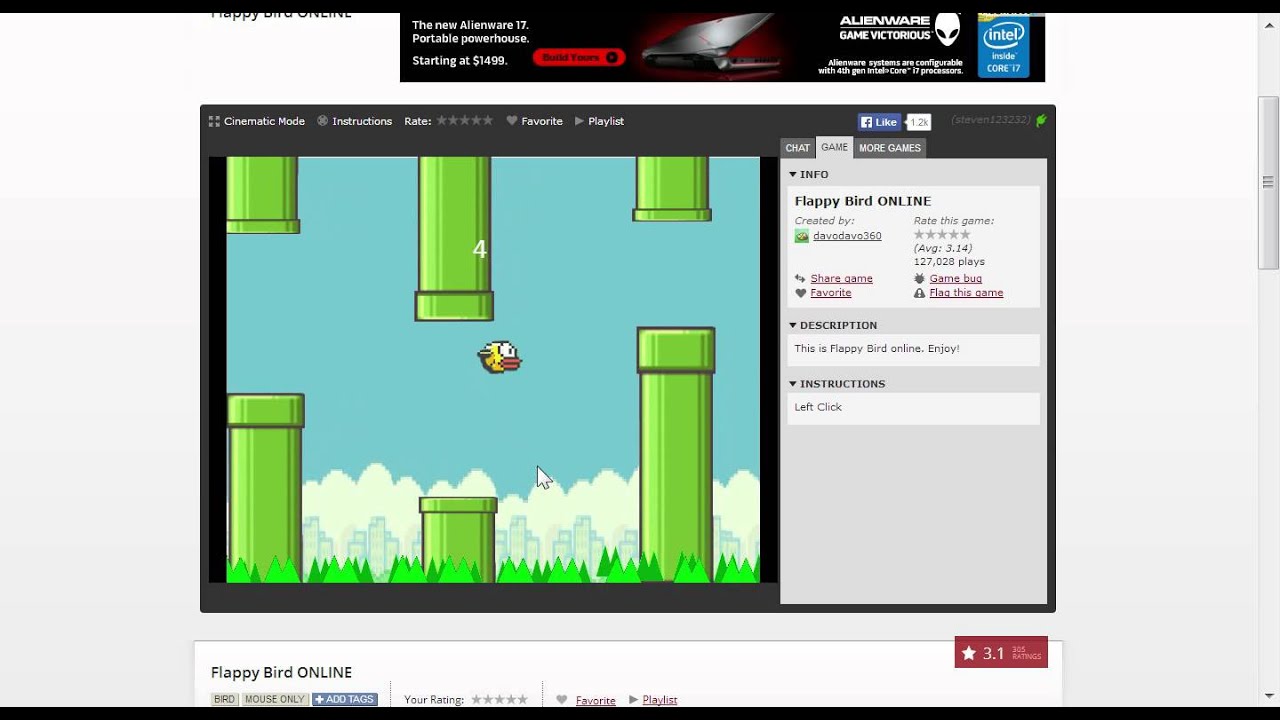
Task: Click the heart icon beside toolbar Favorite
Action: pos(512,121)
